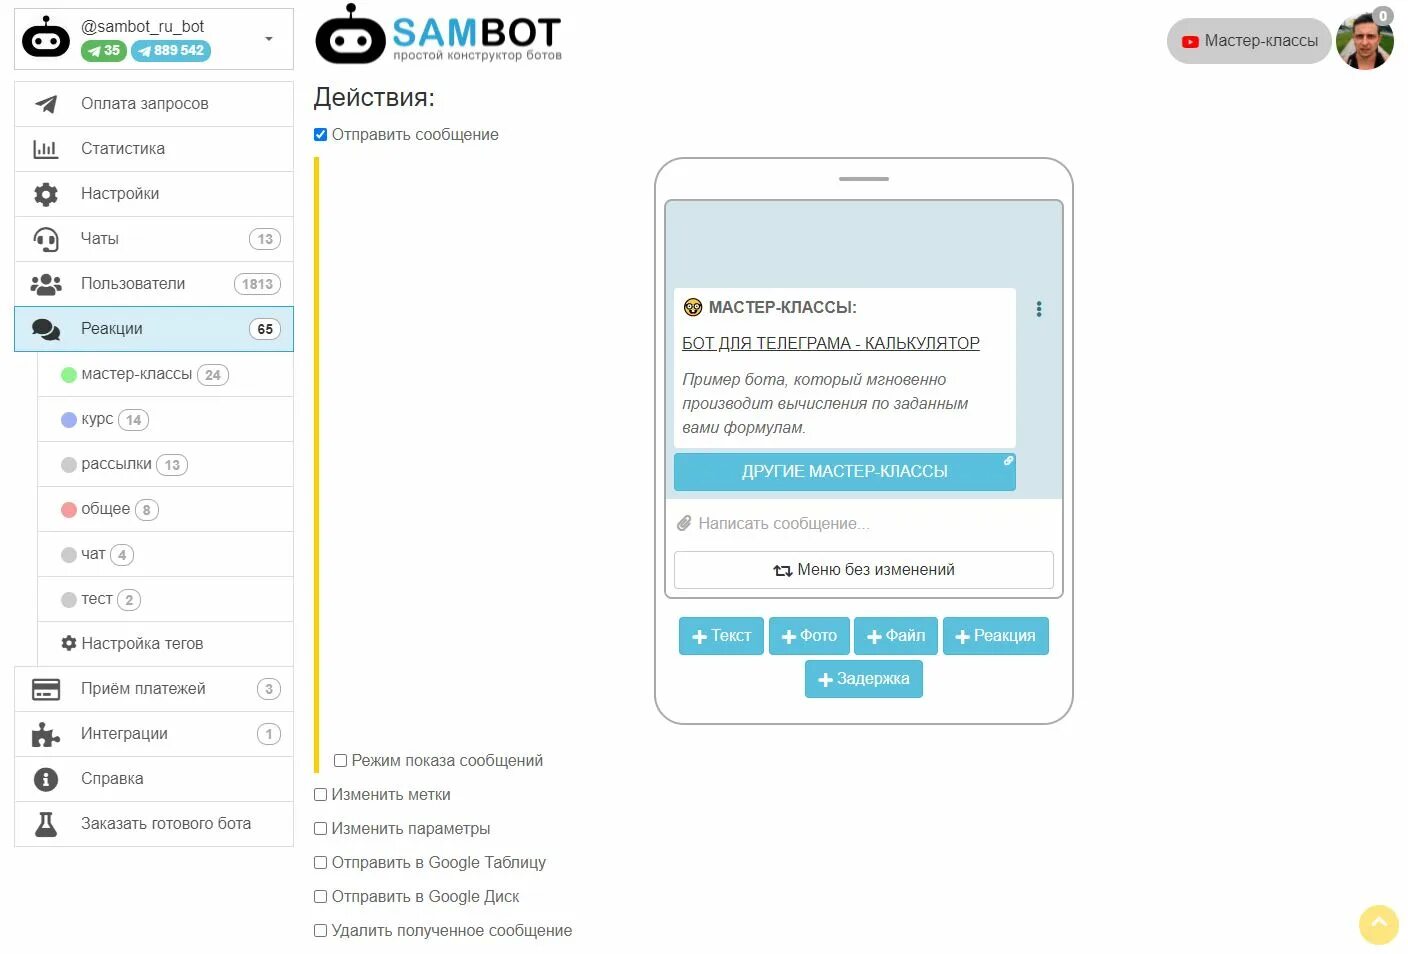Click the link icon on ДРУГИЕ МАСТЕР-КЛАССЫ button
Image resolution: width=1408 pixels, height=954 pixels.
[x=1008, y=461]
